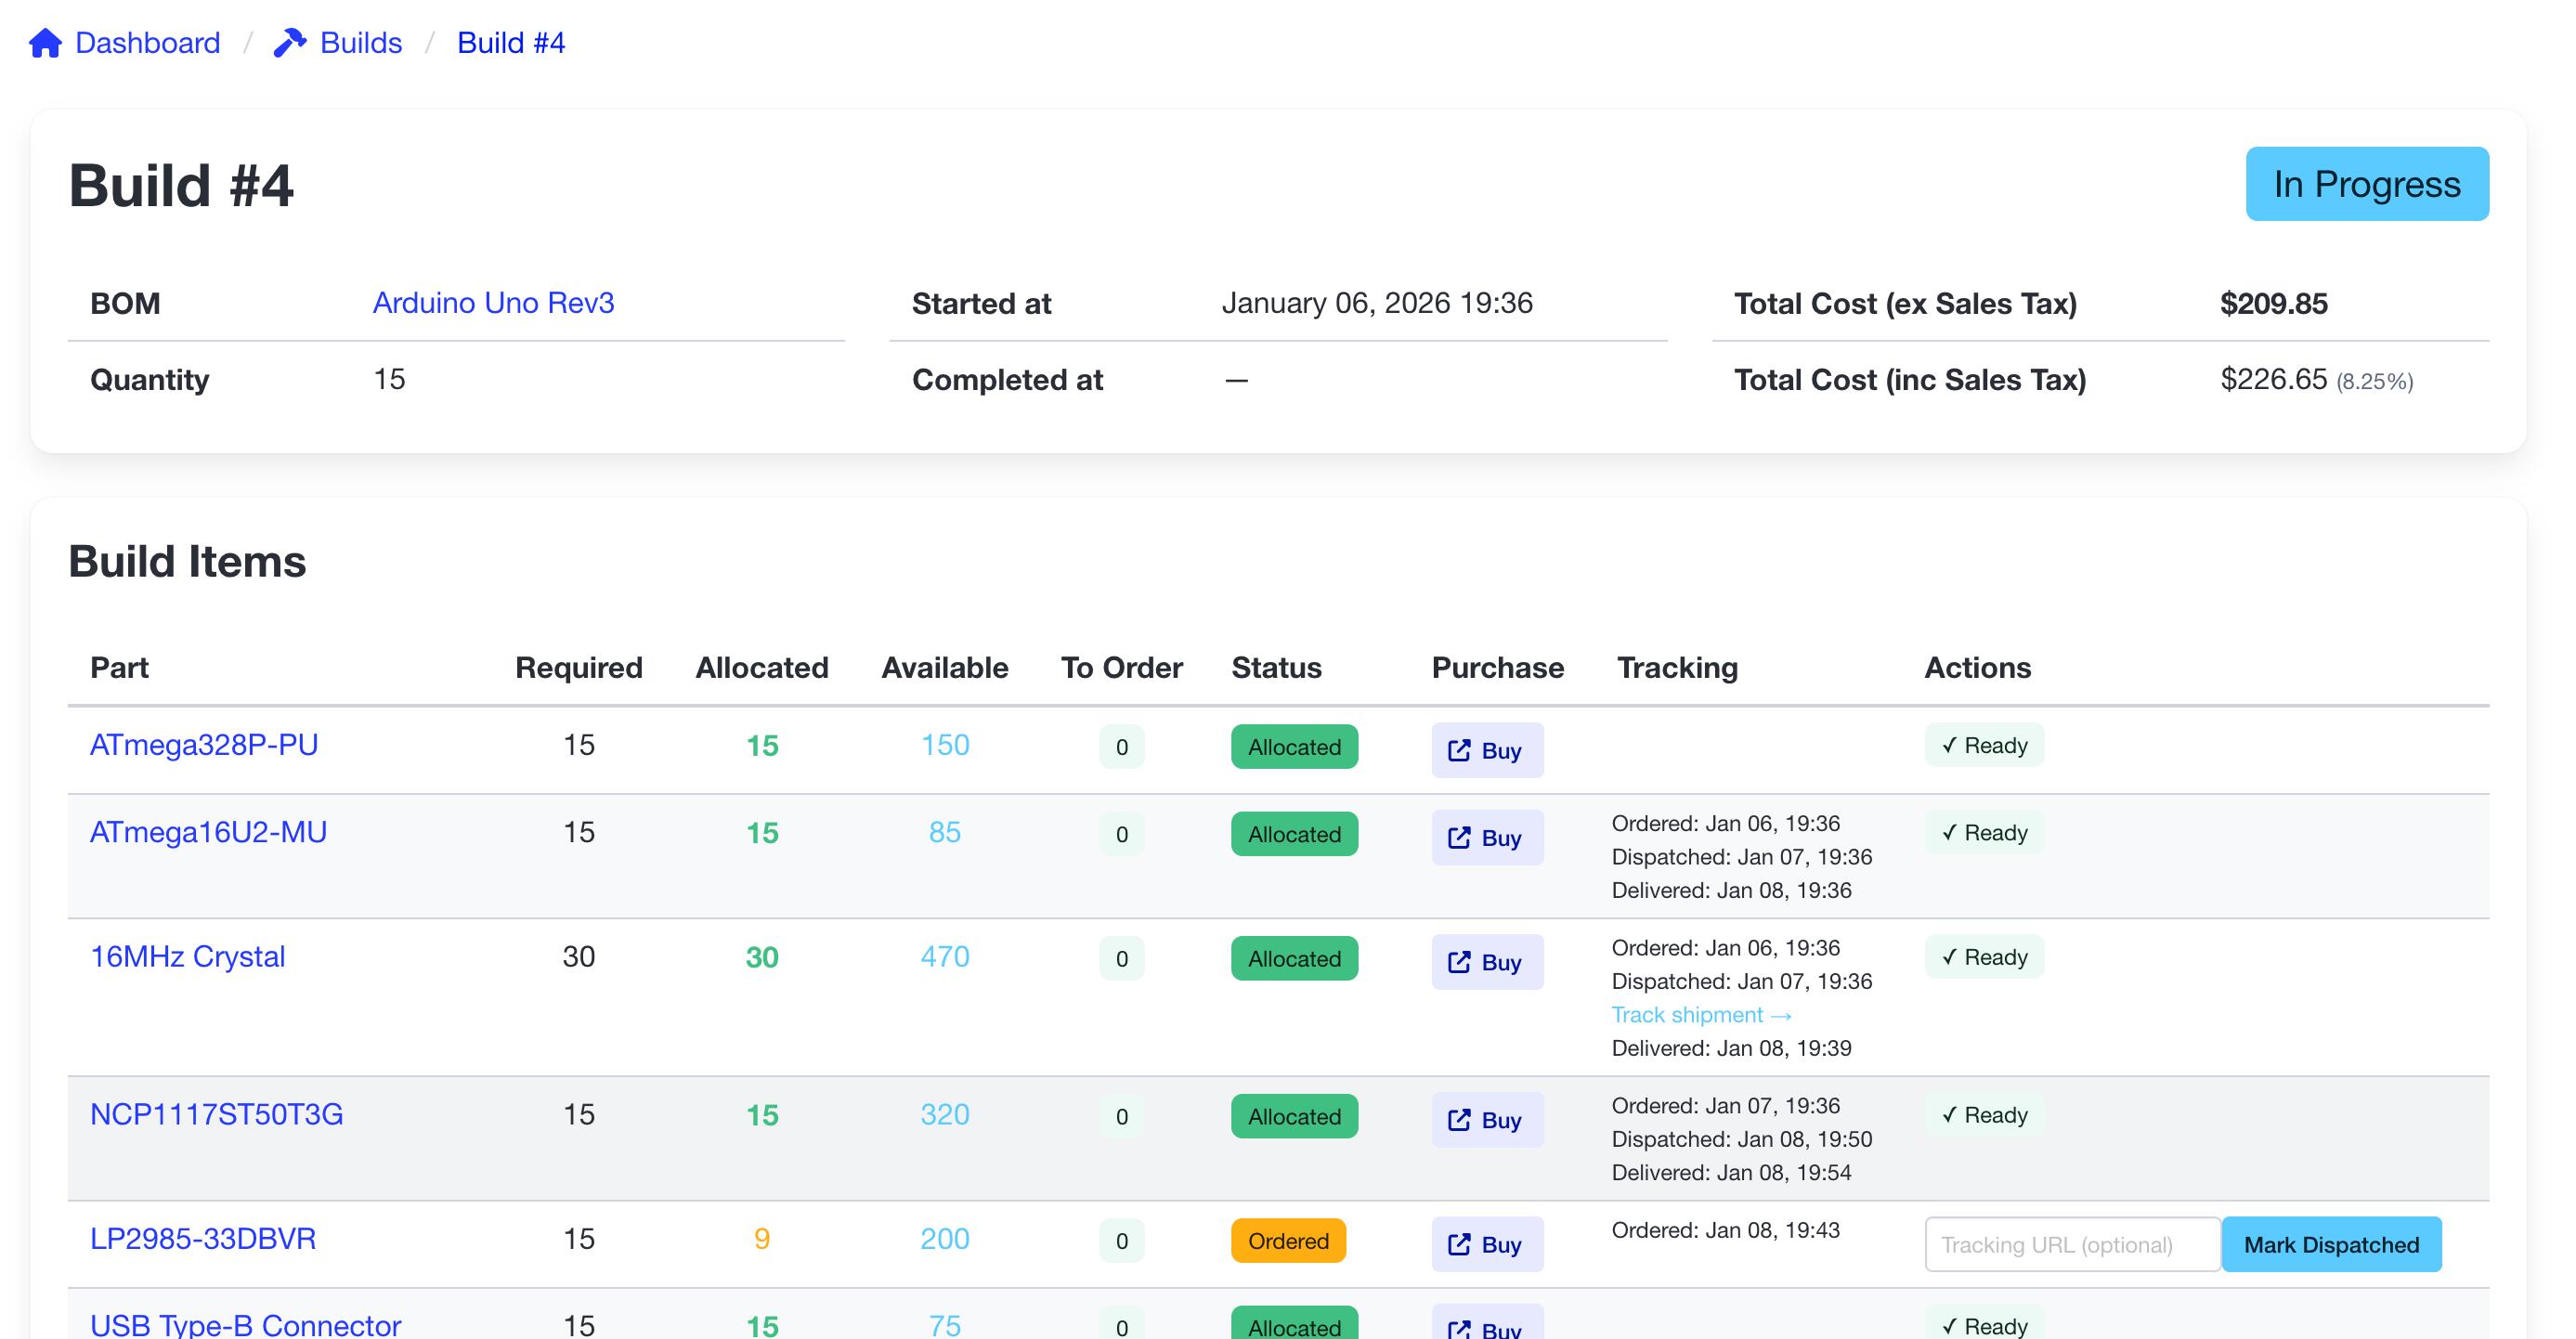This screenshot has width=2576, height=1339.
Task: Click Buy icon for NCP1117ST50T3G
Action: 1459,1120
